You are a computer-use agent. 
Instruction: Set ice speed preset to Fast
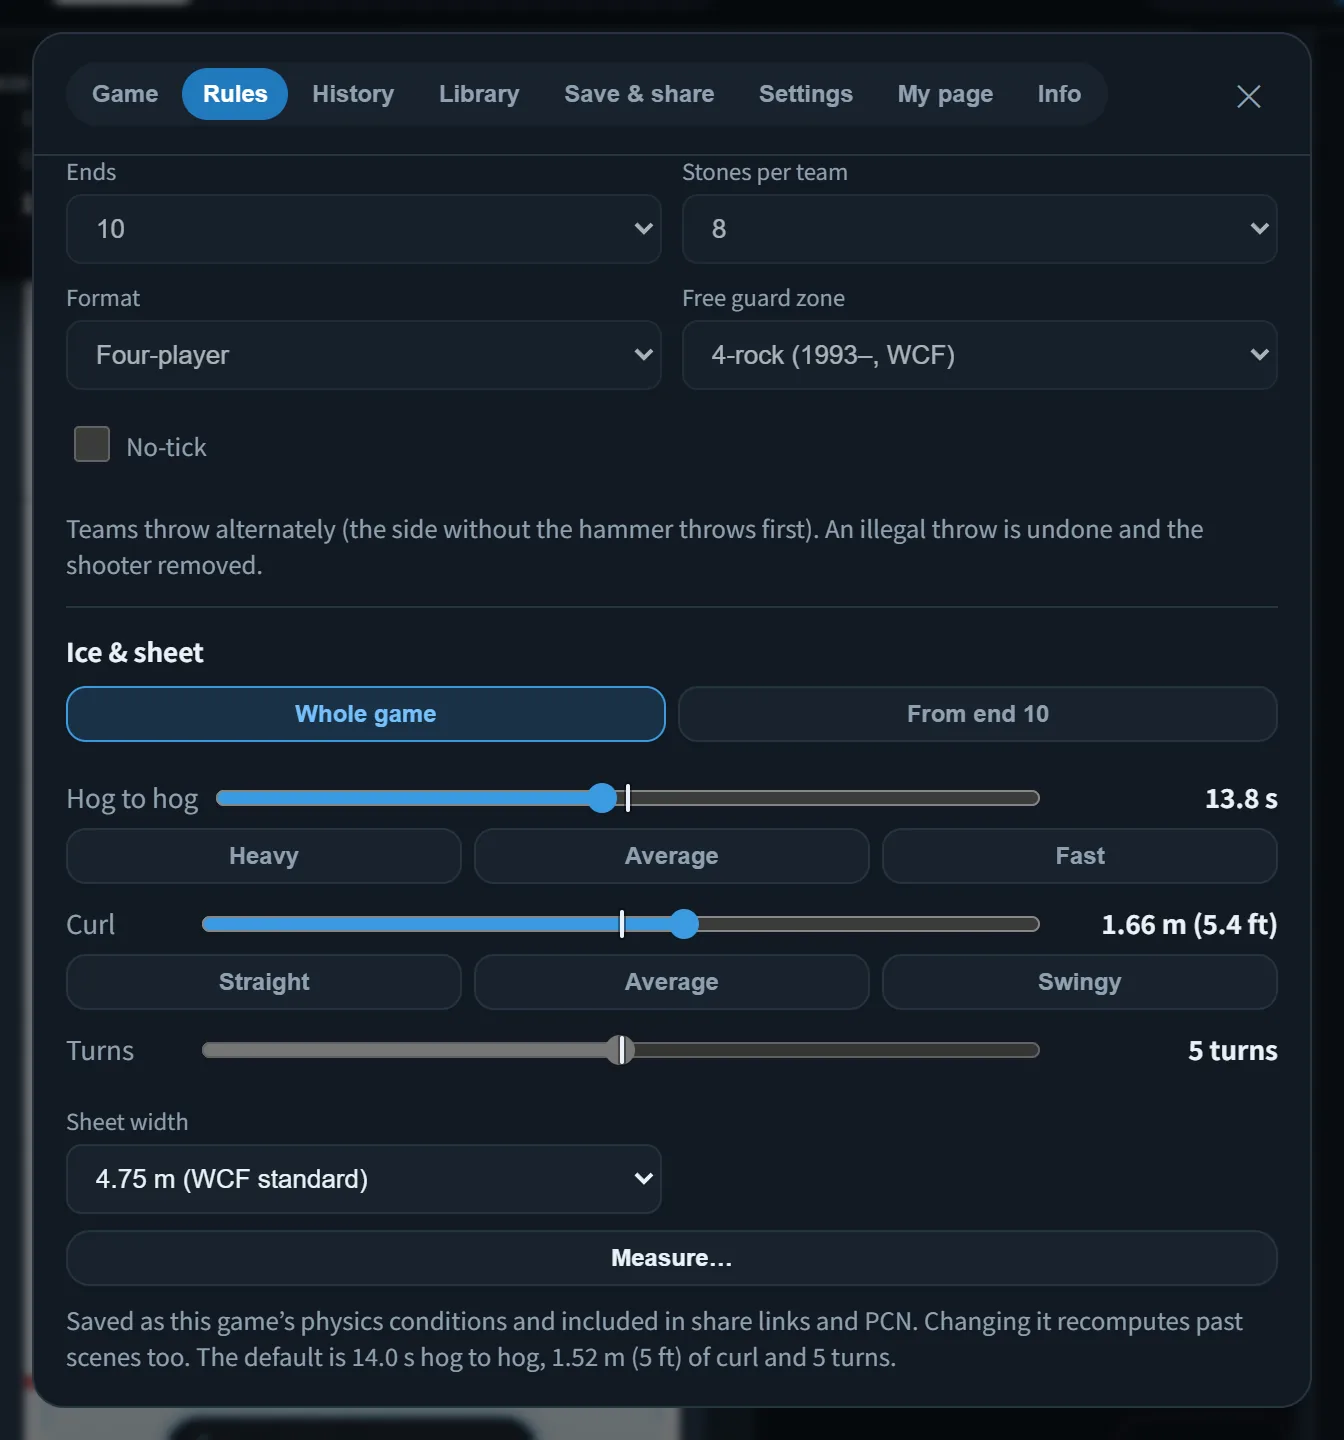(1080, 856)
